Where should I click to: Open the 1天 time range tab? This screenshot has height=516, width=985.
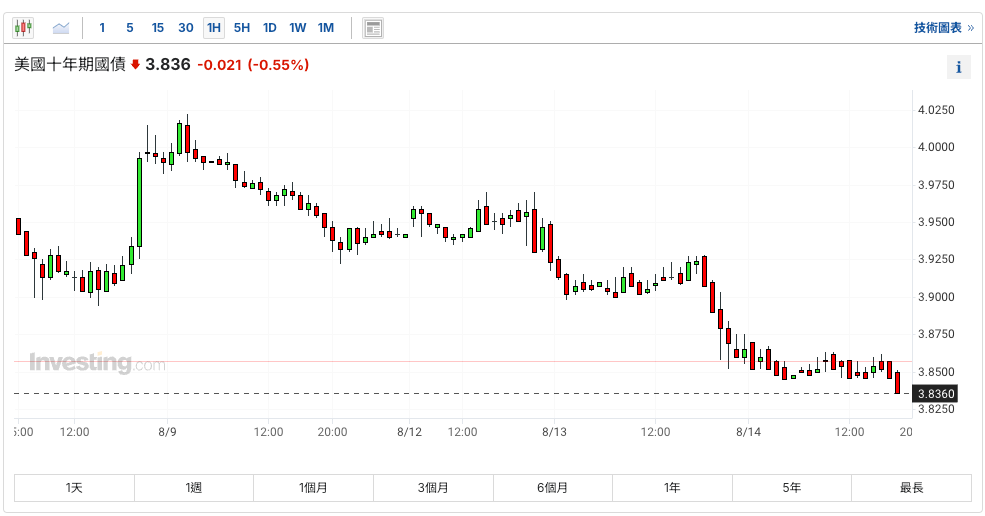[74, 488]
